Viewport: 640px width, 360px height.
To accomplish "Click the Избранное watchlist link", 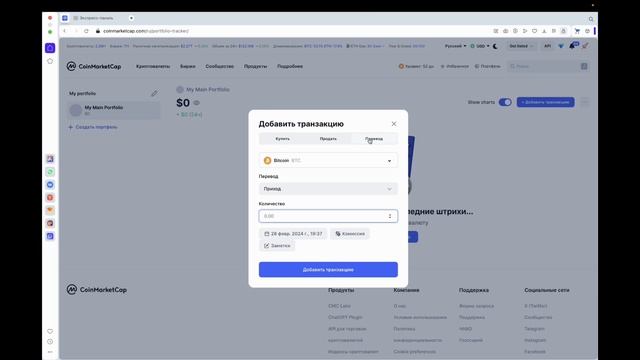I will [454, 66].
